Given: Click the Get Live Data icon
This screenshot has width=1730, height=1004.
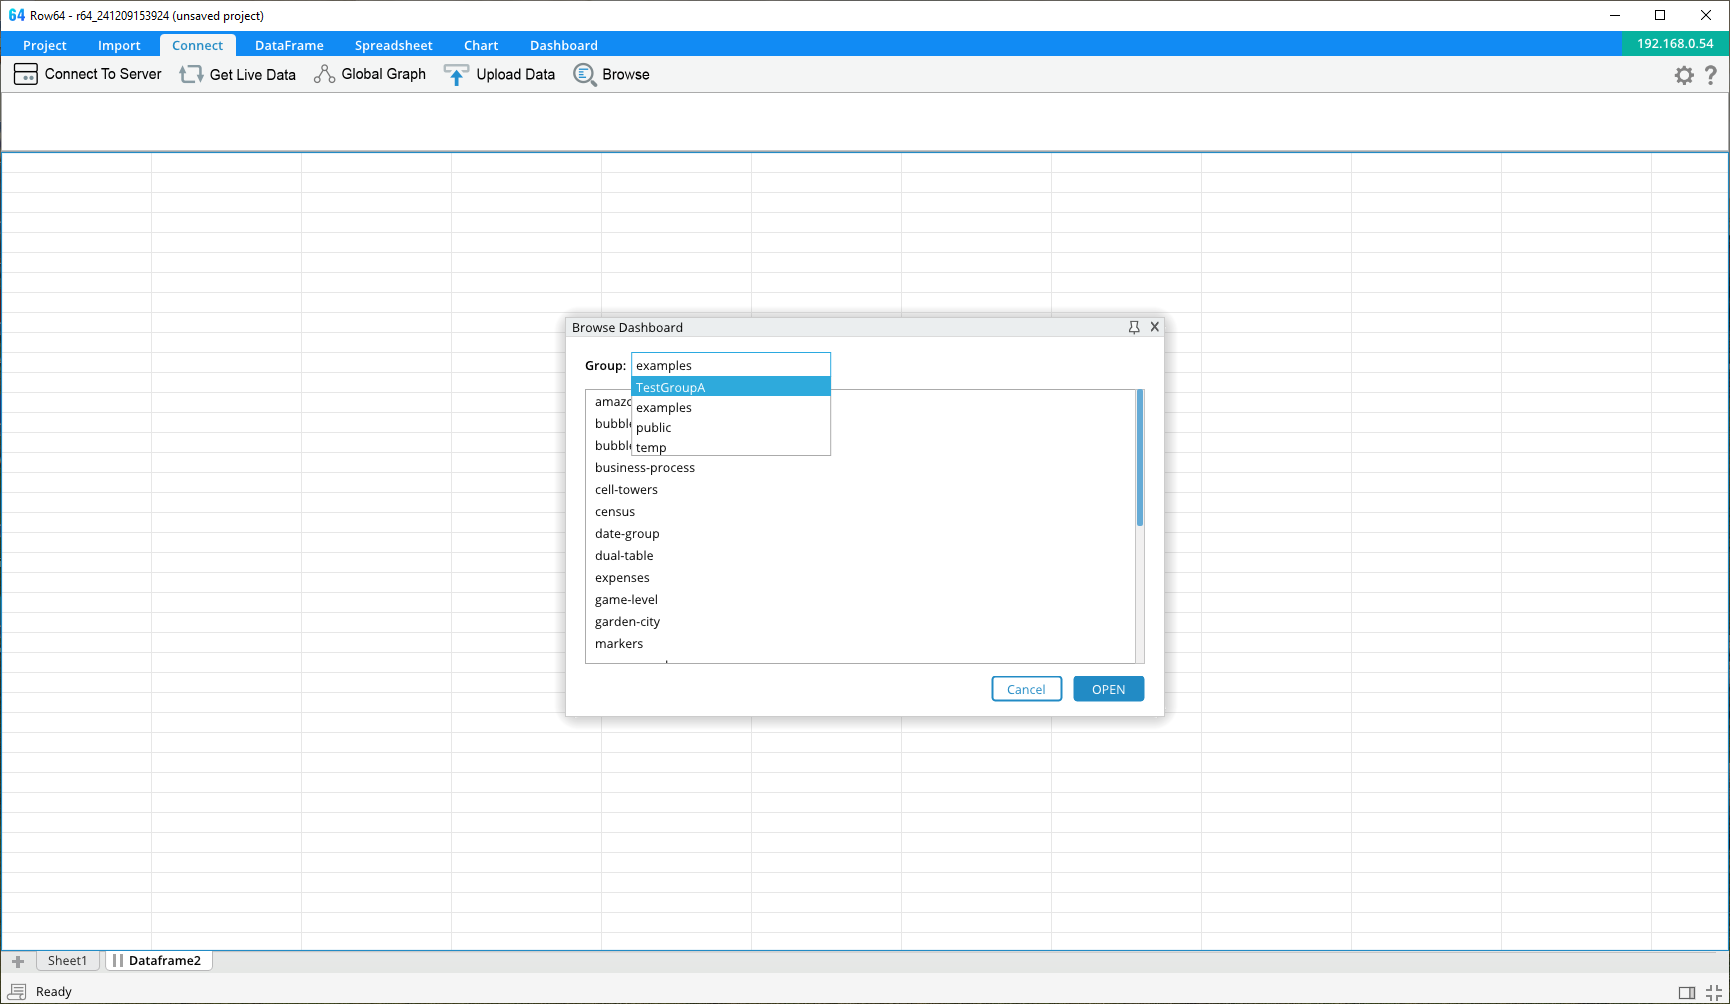Looking at the screenshot, I should click(x=191, y=75).
